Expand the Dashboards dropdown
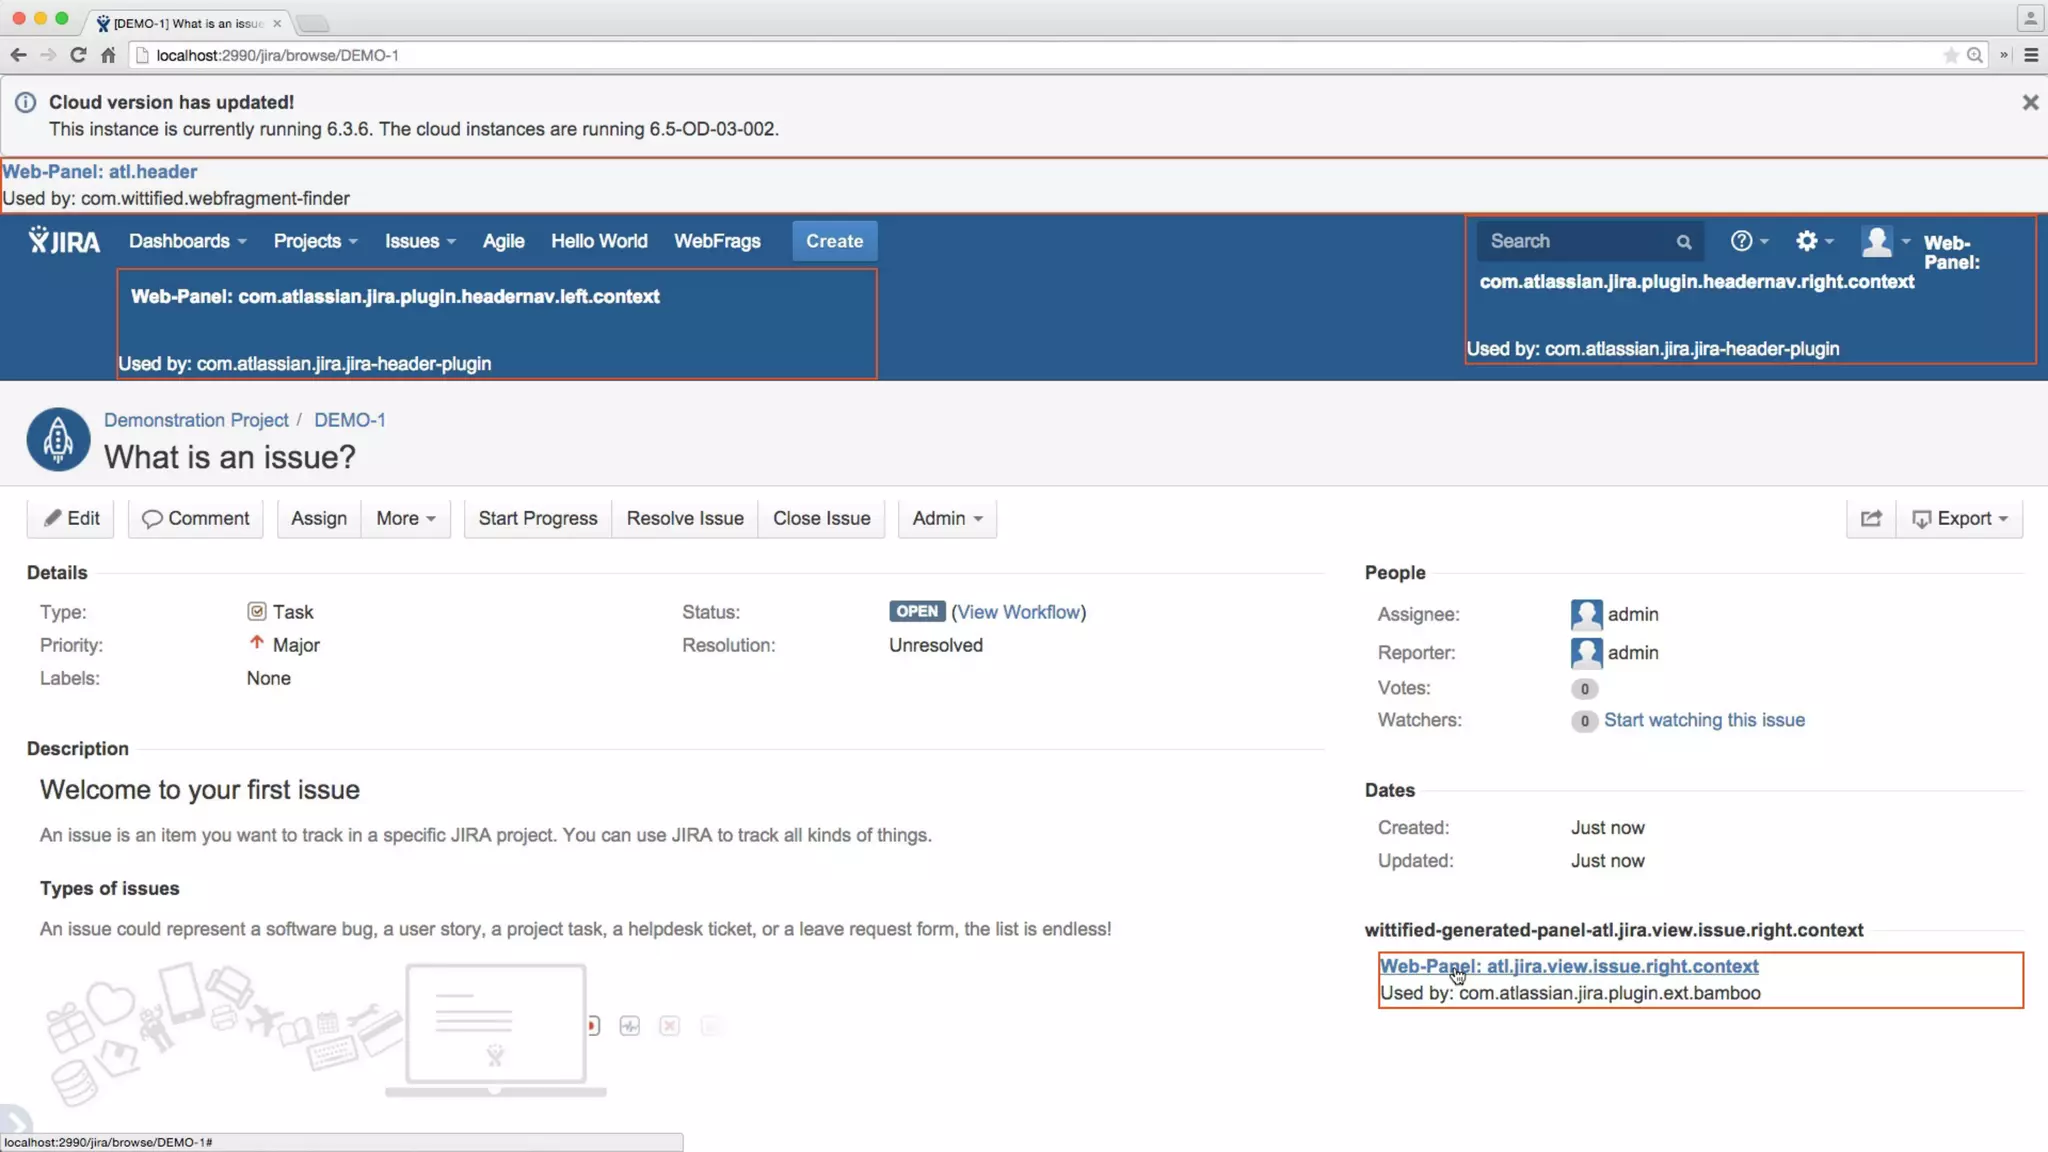2048x1152 pixels. click(187, 241)
